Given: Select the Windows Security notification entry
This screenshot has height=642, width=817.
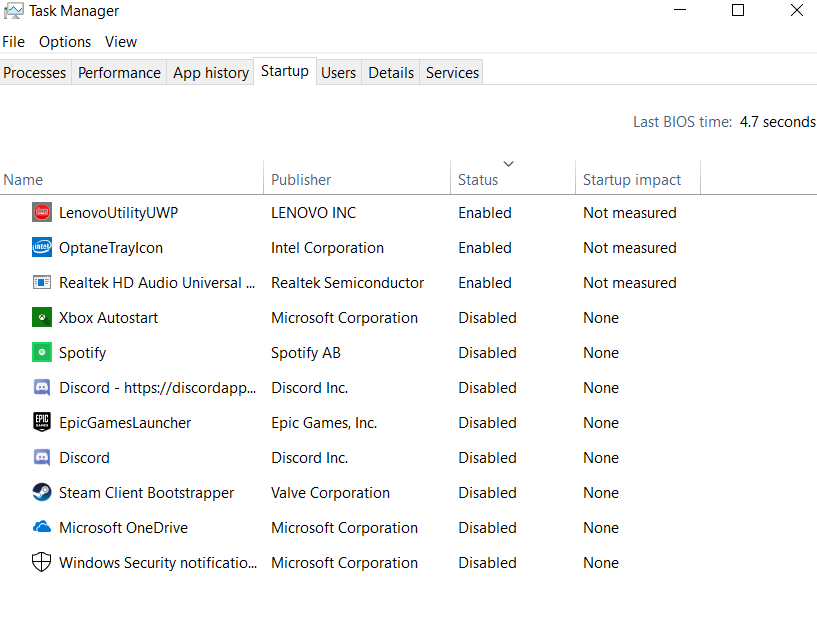Looking at the screenshot, I should click(158, 562).
